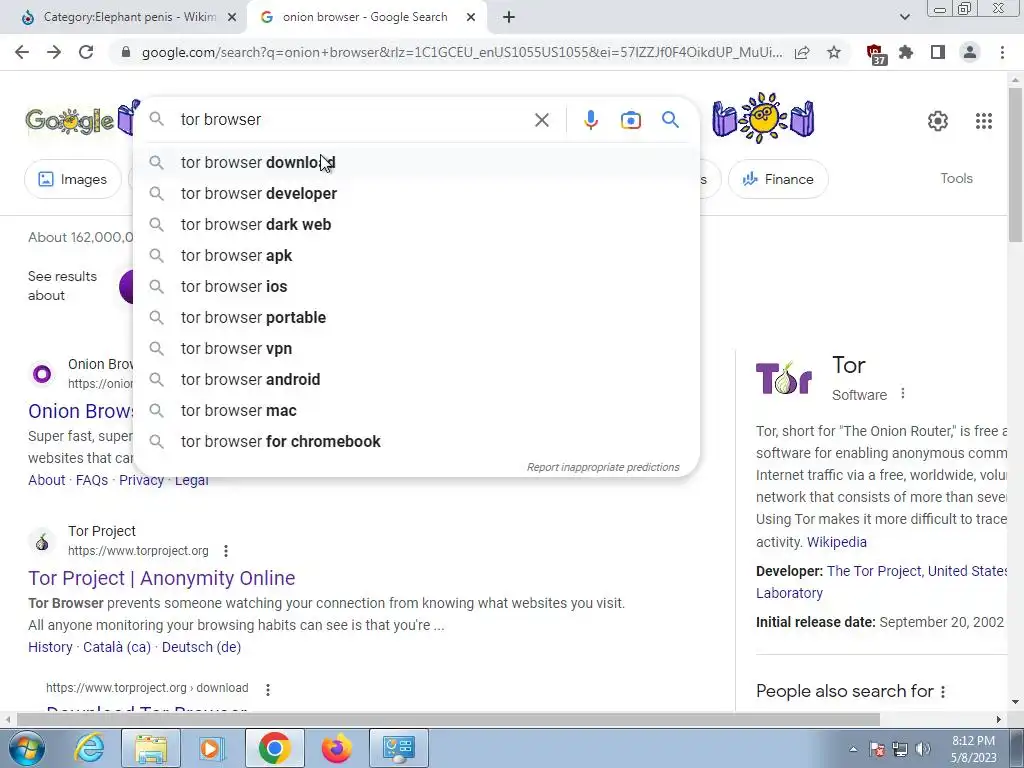1024x768 pixels.
Task: Open the media player taskbar icon
Action: point(212,748)
